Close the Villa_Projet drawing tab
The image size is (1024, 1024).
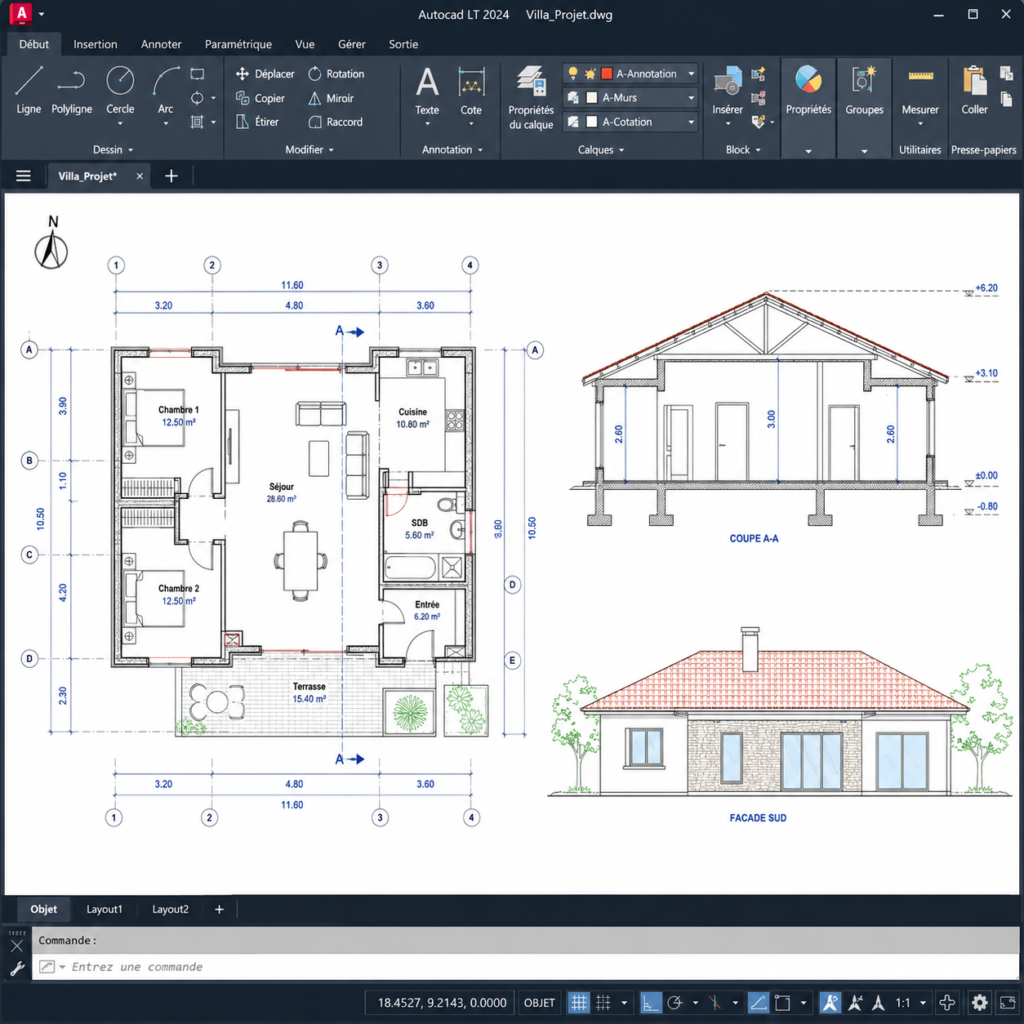click(139, 176)
